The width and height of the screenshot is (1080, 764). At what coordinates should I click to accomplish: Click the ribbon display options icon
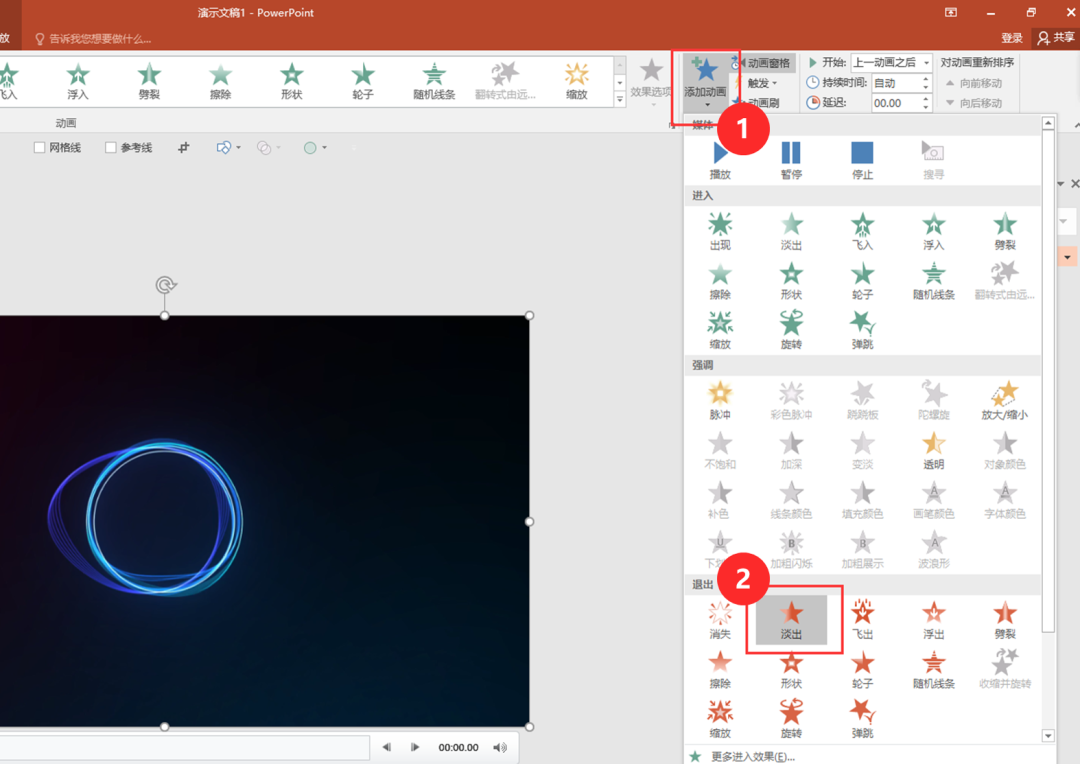[951, 12]
